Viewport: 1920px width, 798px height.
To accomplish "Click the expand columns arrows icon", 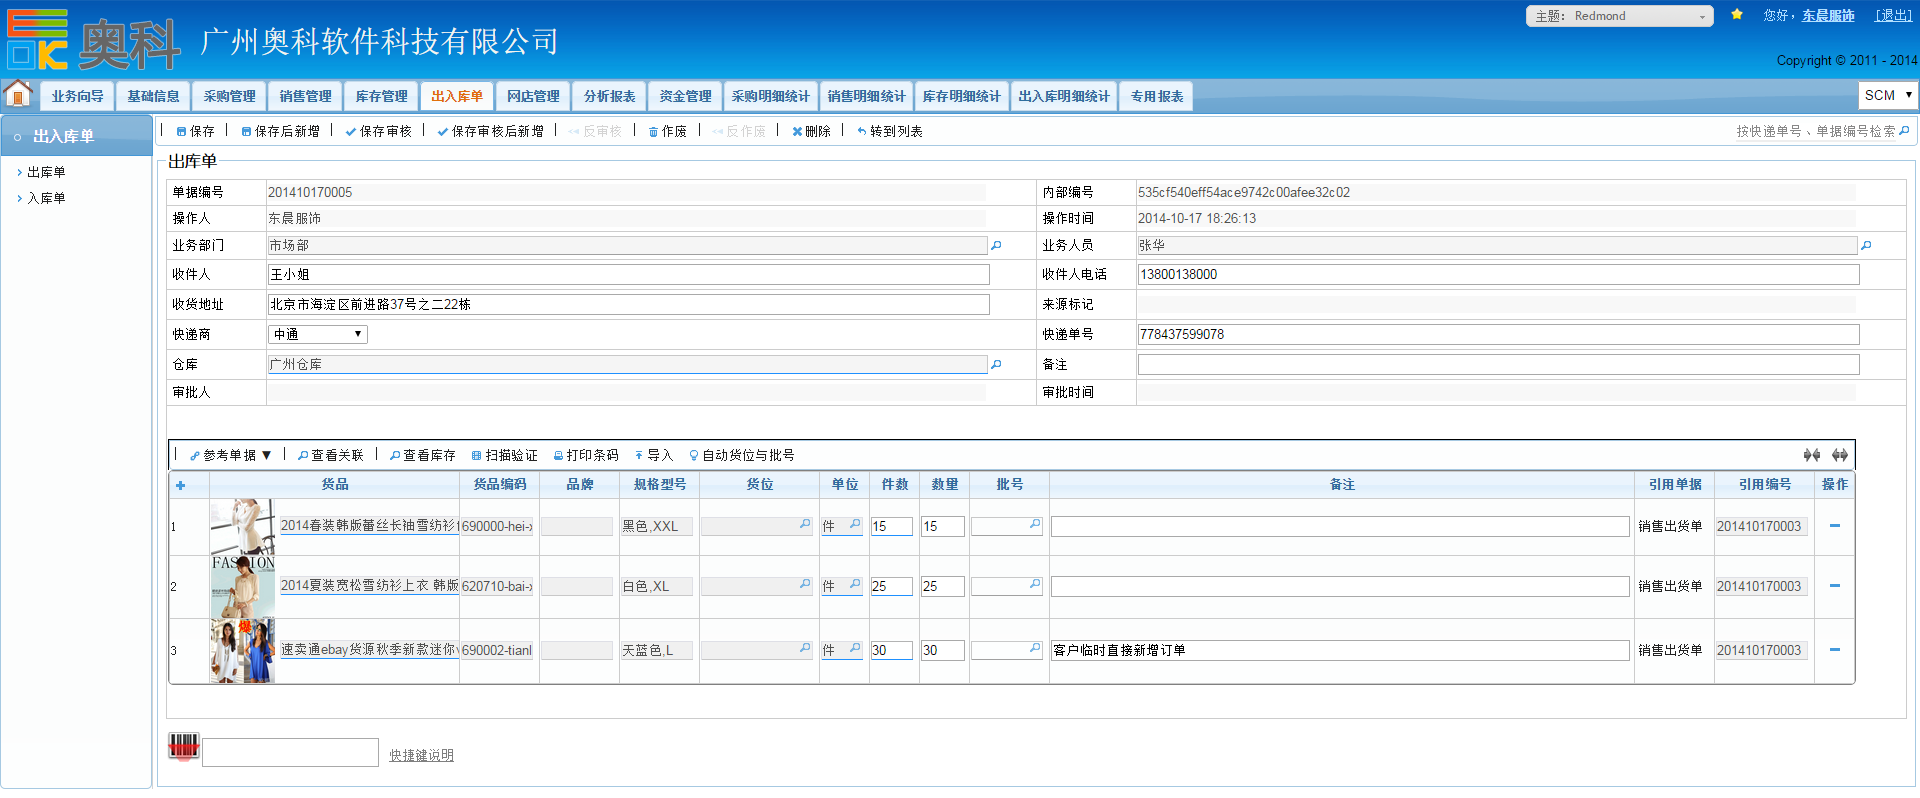I will [1839, 455].
